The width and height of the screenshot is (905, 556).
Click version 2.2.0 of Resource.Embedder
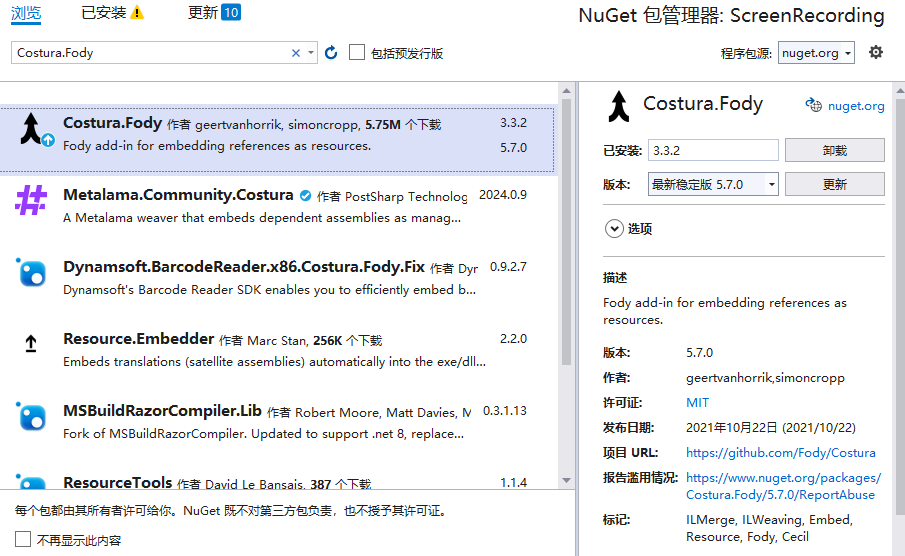click(x=513, y=339)
